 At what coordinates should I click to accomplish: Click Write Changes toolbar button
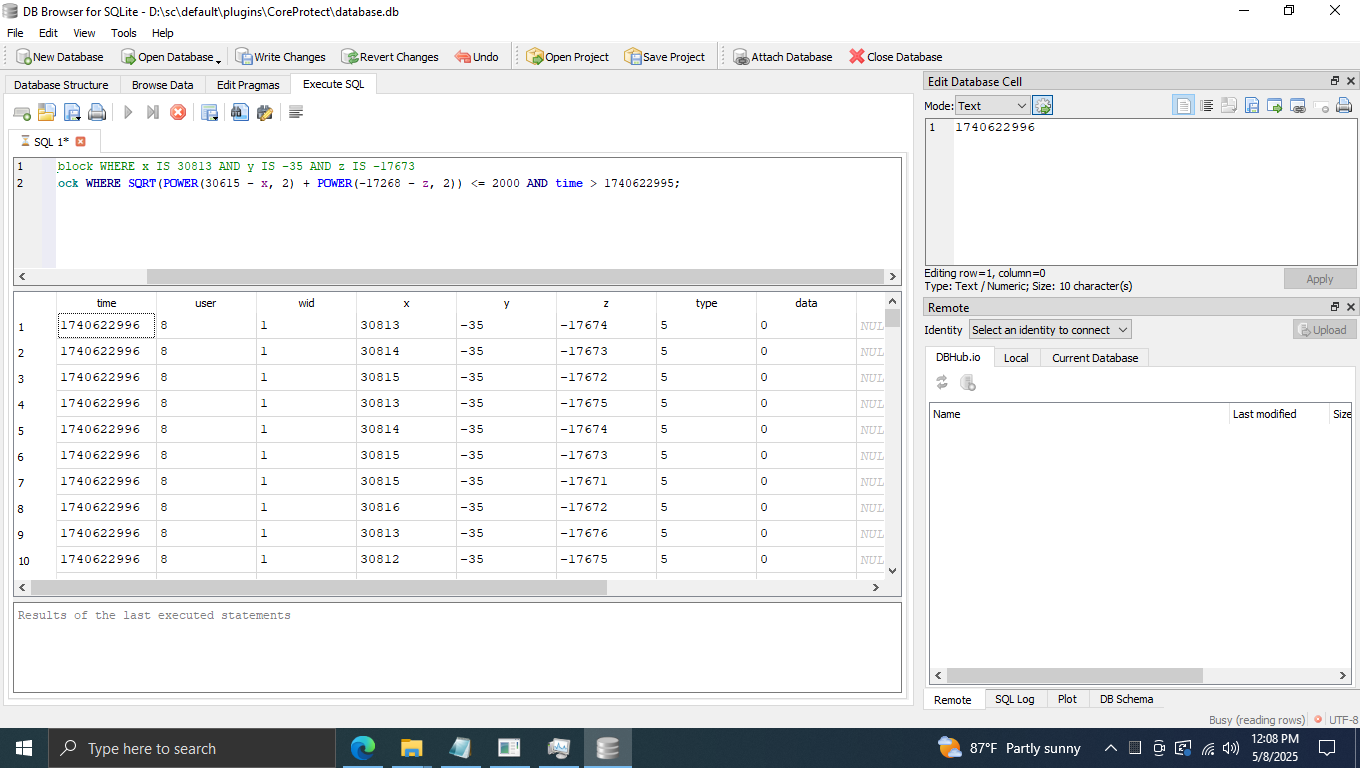[281, 57]
